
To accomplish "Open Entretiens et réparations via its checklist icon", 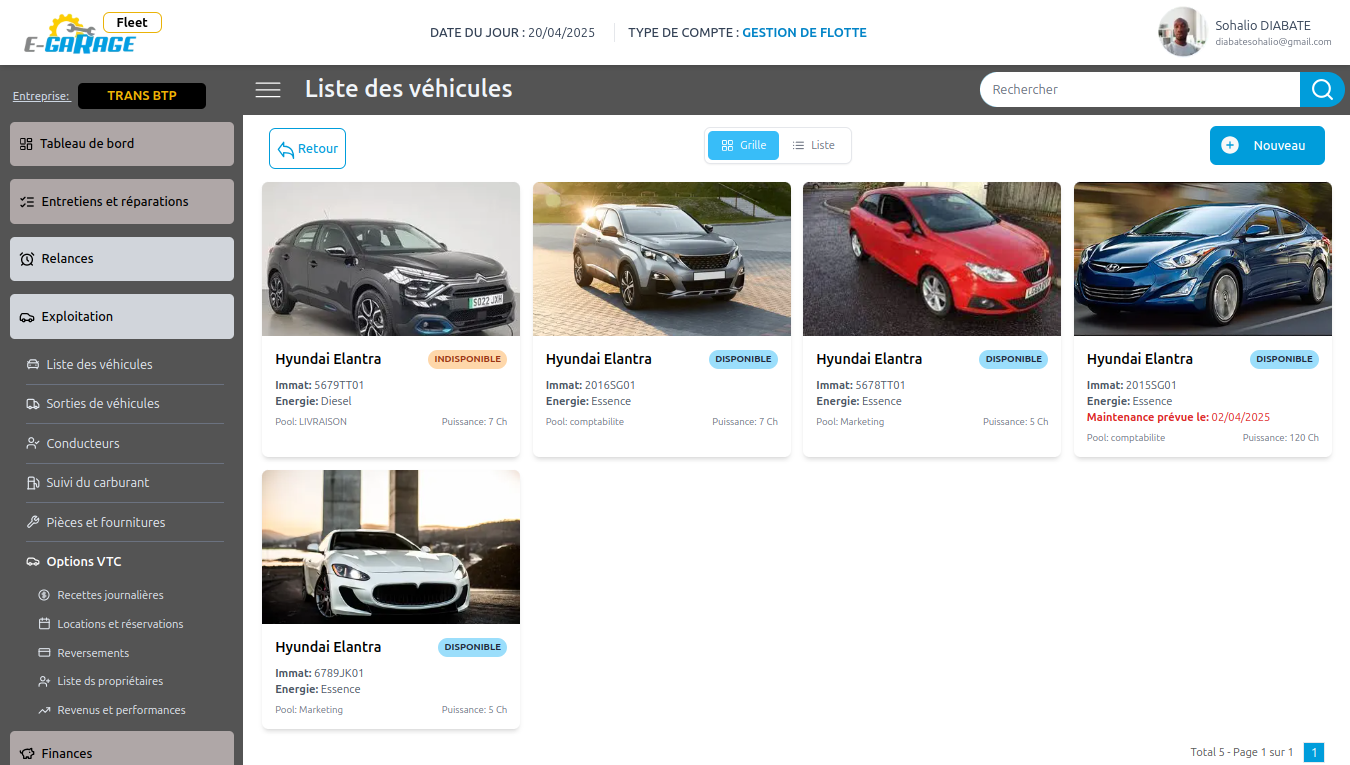I will (x=24, y=201).
